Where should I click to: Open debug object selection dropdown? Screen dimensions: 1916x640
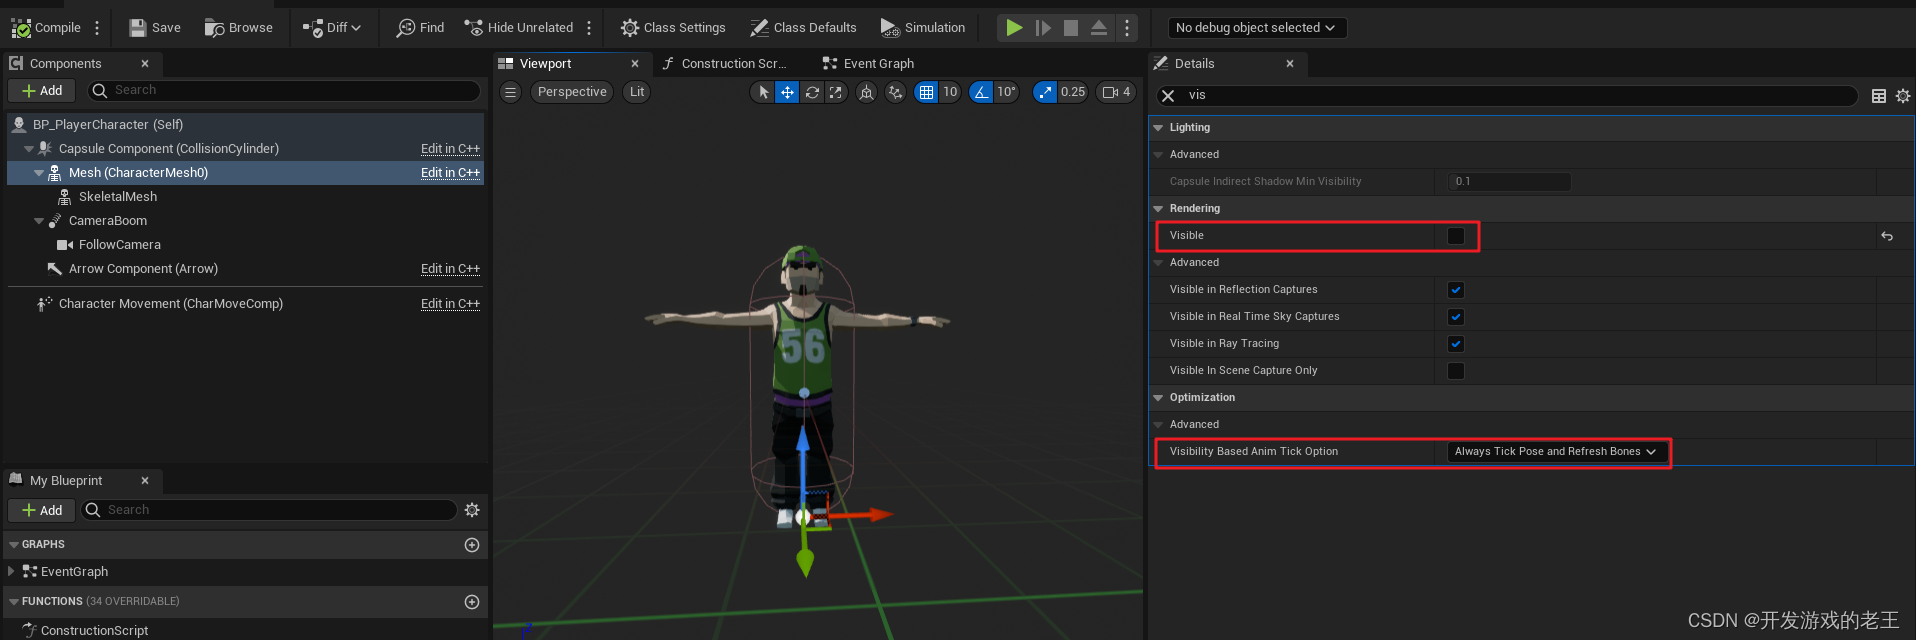1257,28
